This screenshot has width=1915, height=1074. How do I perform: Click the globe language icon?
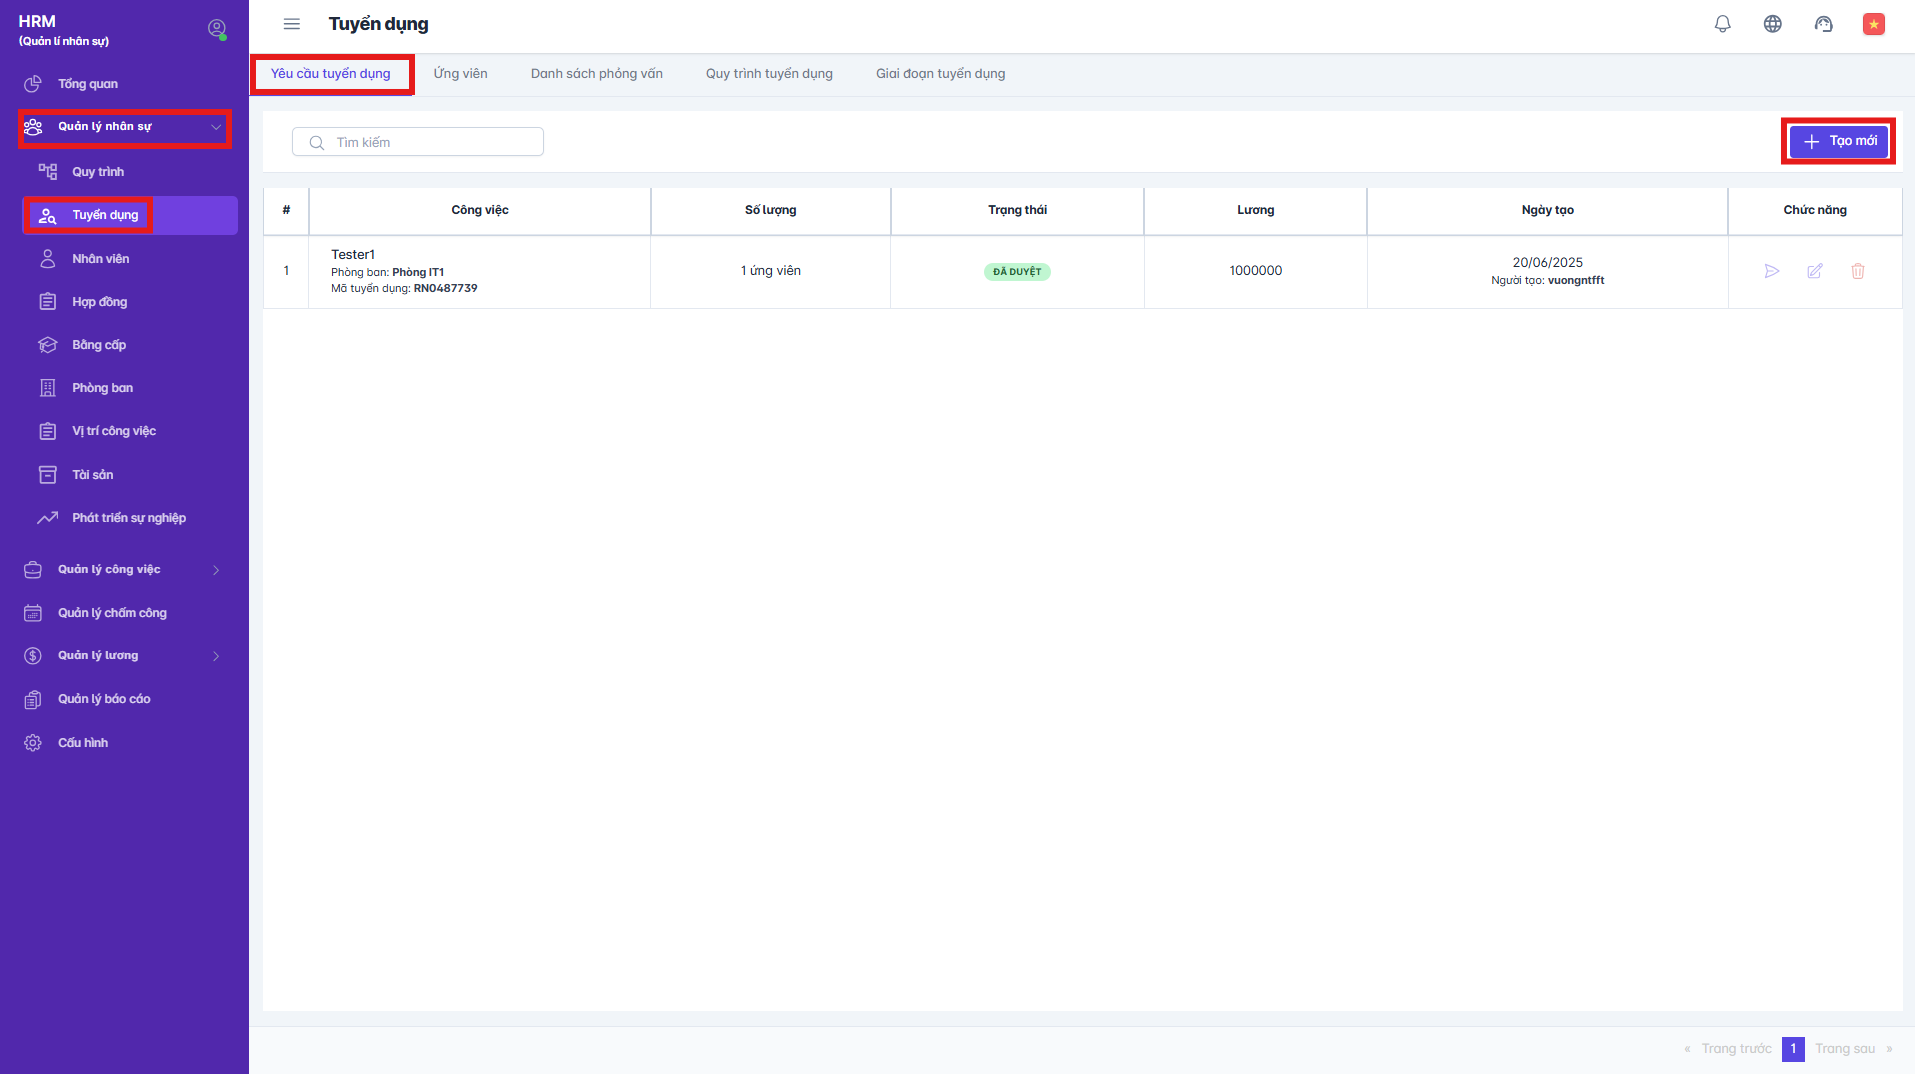point(1772,24)
